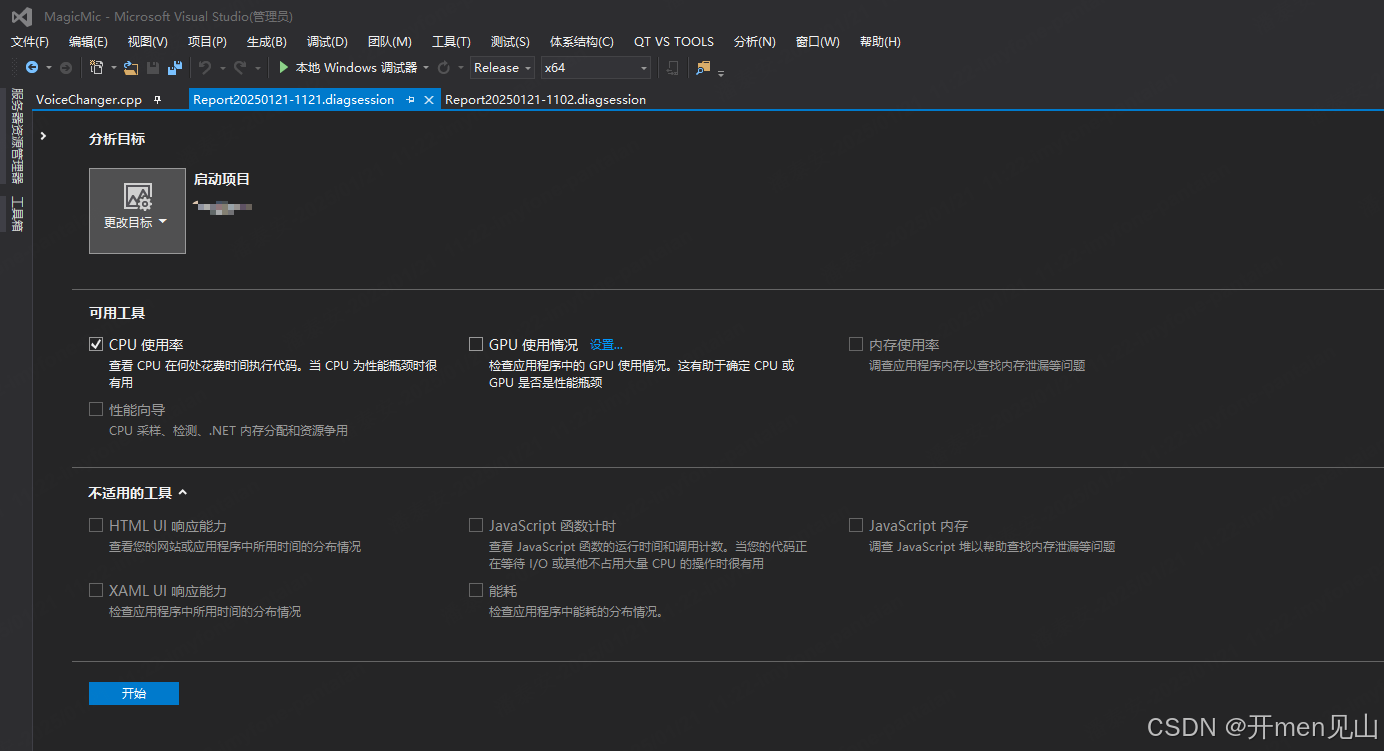Open the Edit menu
The height and width of the screenshot is (751, 1384).
click(x=88, y=42)
